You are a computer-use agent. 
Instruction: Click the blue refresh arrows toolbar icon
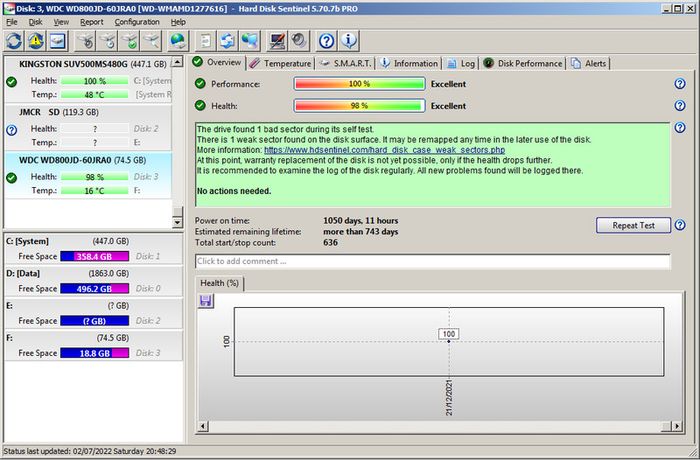point(14,41)
